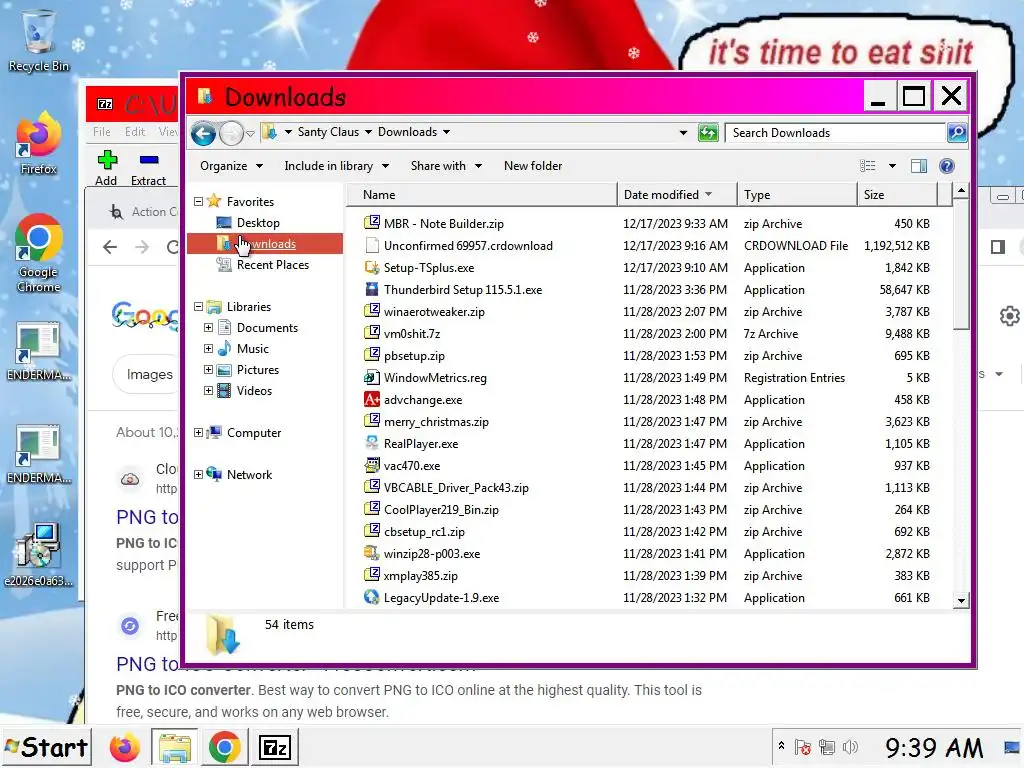Change view using the views icon
The image size is (1024, 768).
tap(868, 166)
